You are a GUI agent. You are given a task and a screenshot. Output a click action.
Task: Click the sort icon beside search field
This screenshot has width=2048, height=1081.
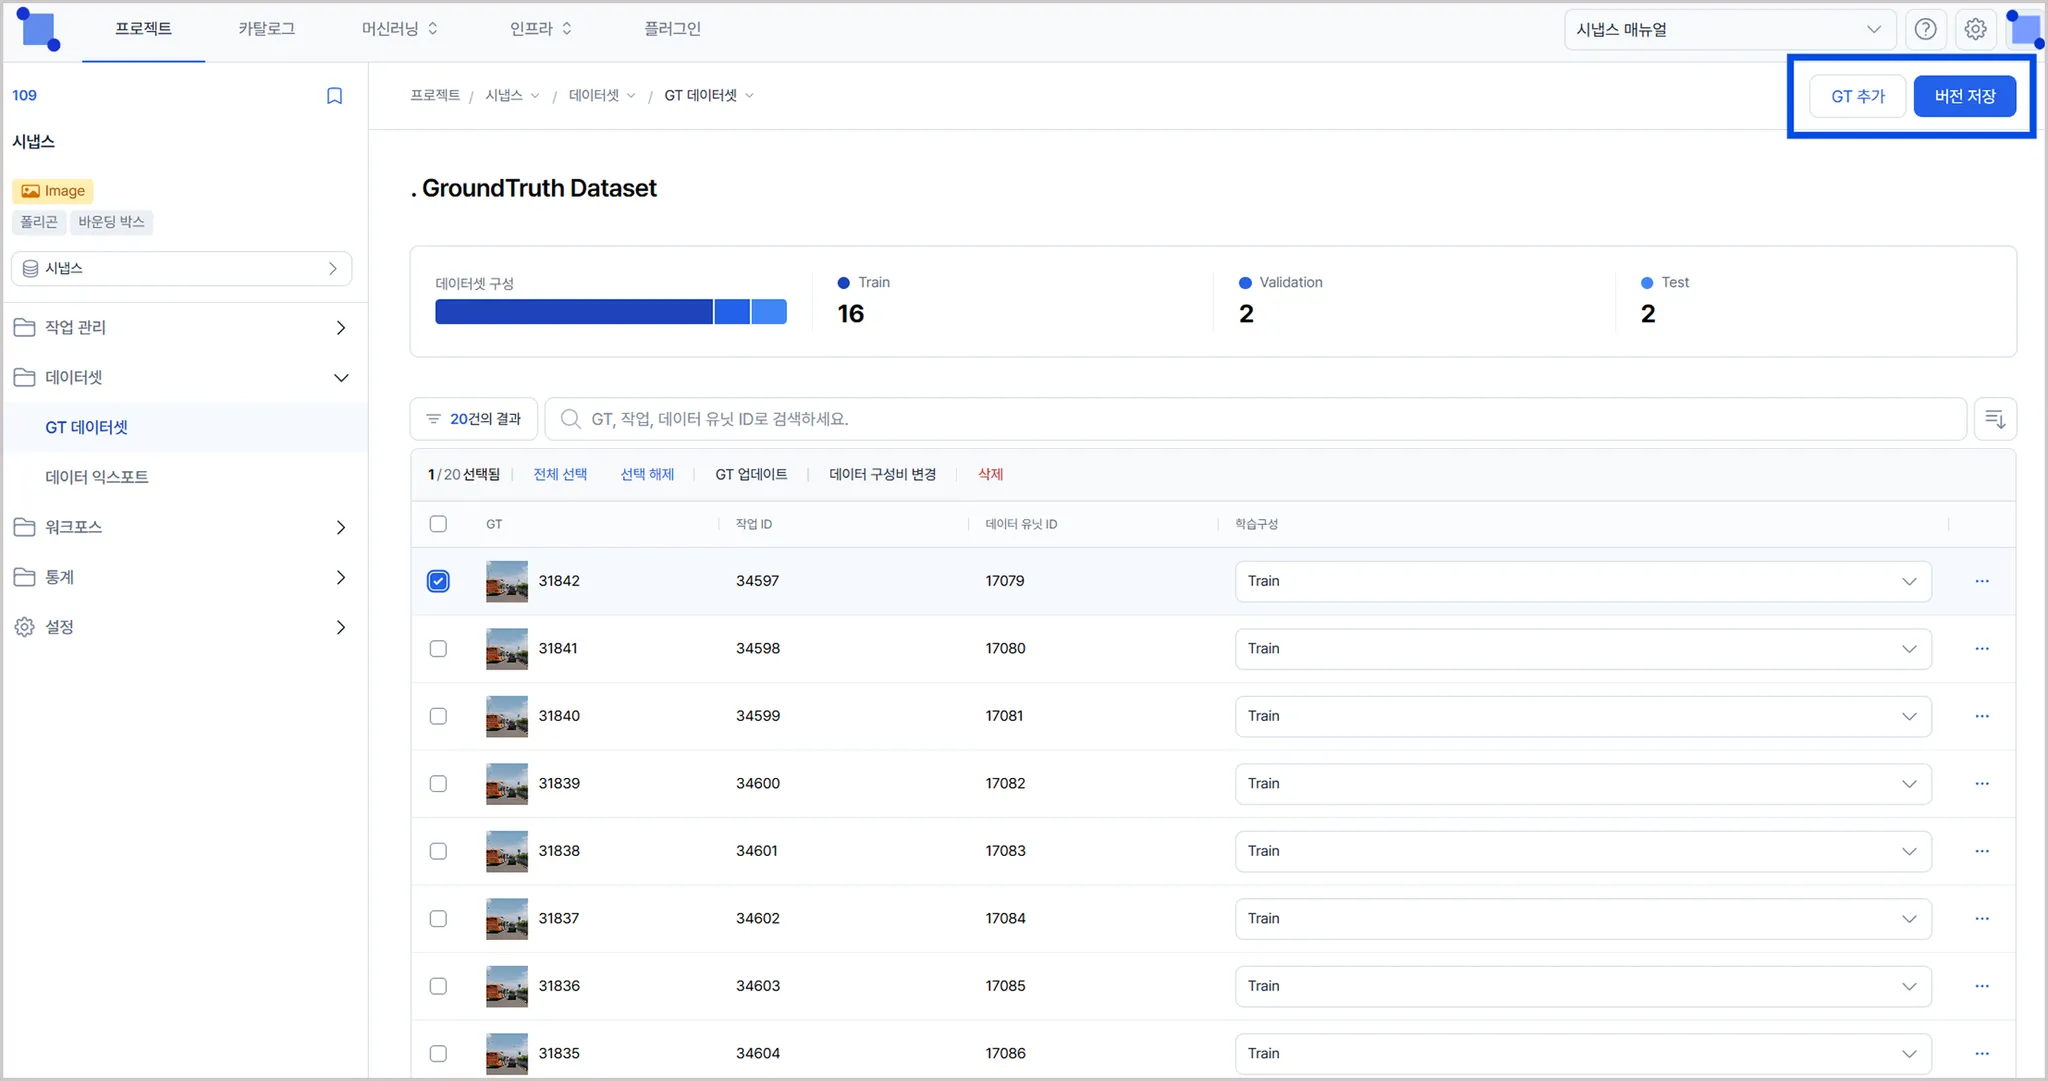1995,419
